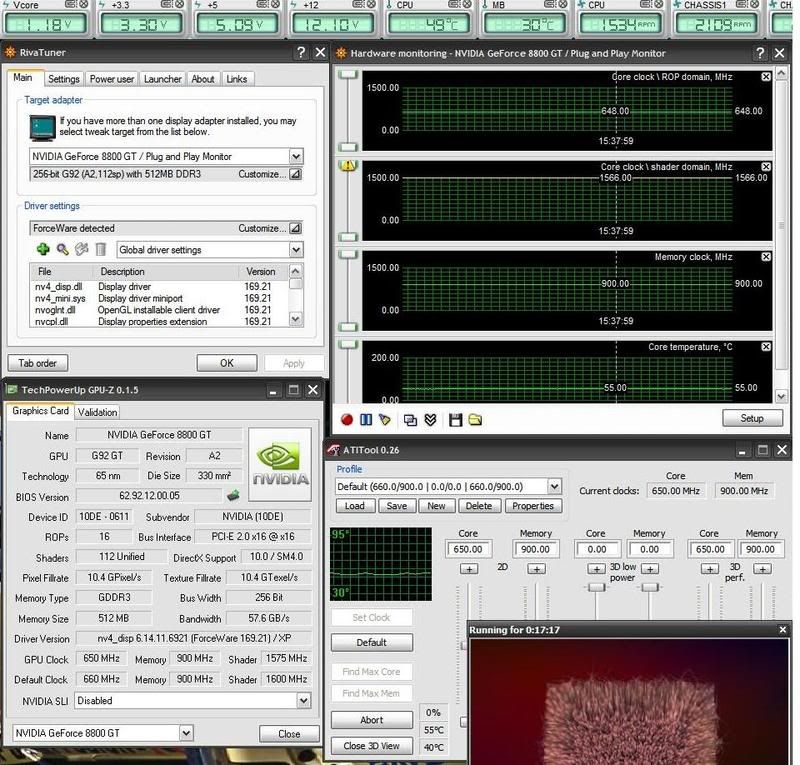Click the save floppy disk icon
The image size is (800, 765).
click(x=456, y=419)
